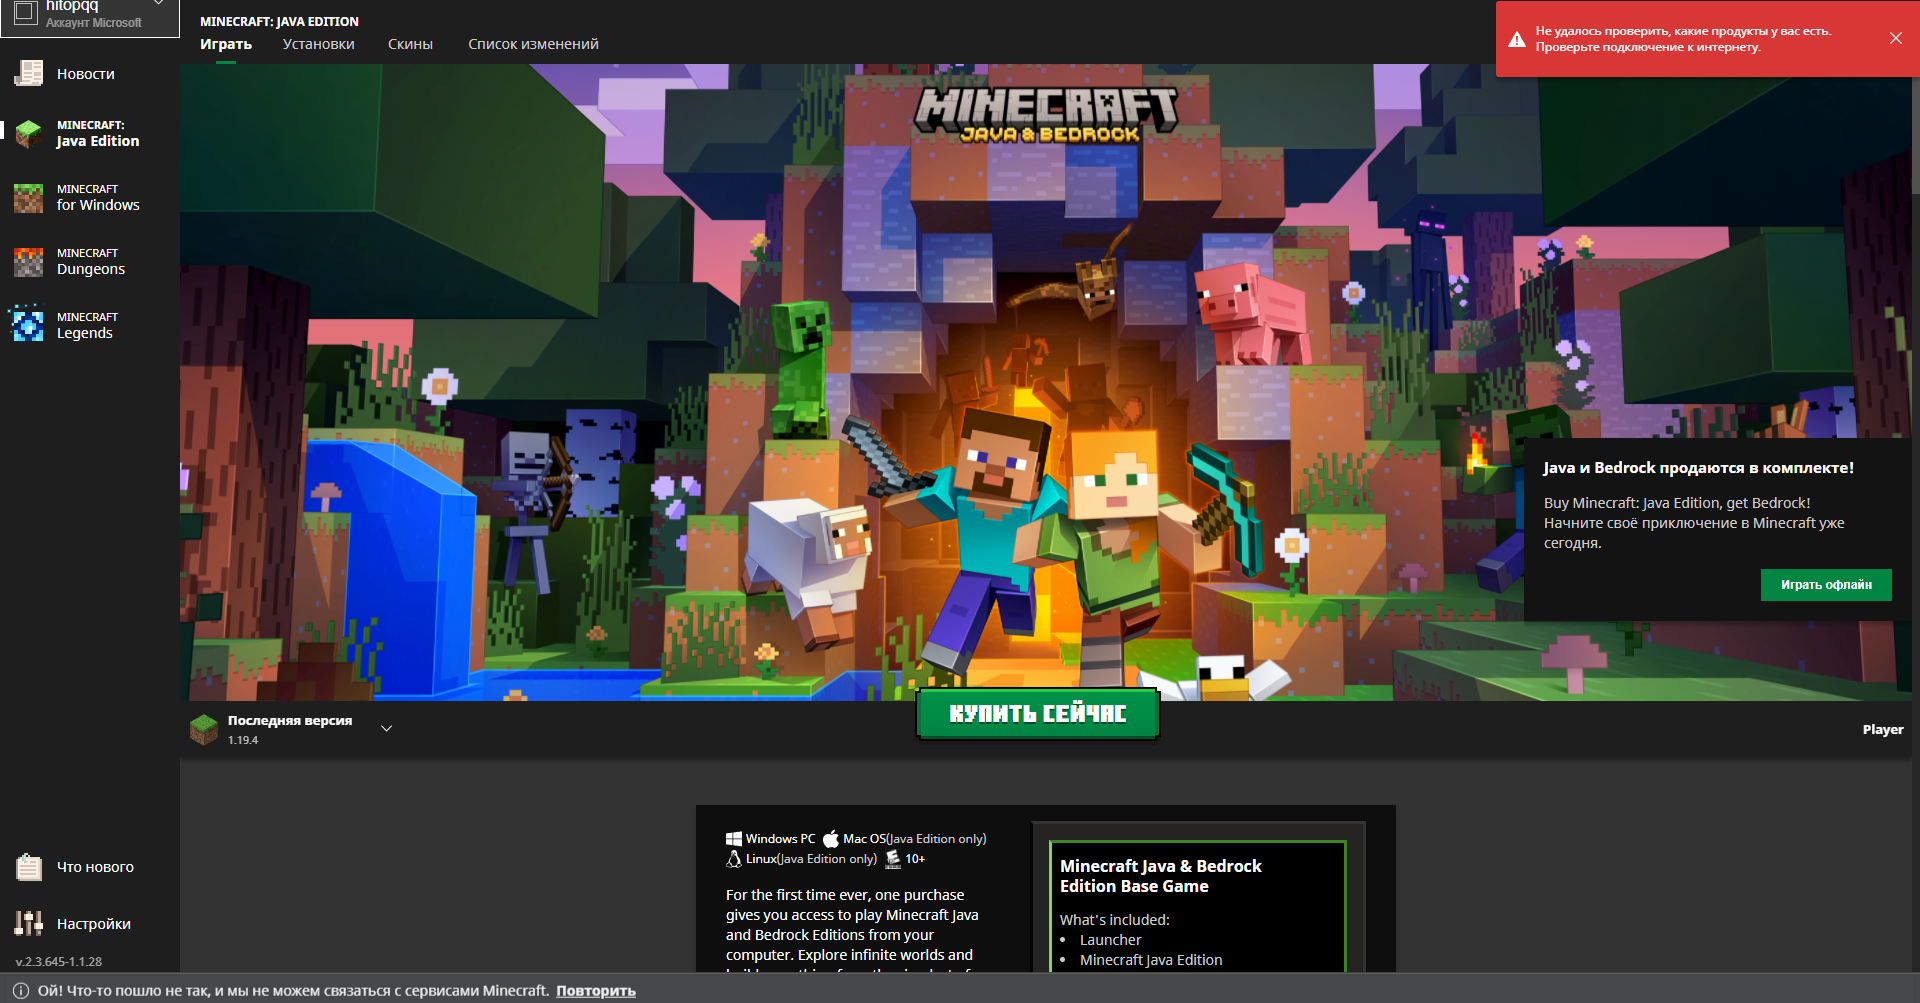Viewport: 1920px width, 1003px height.
Task: Click the grass block icon beside the latest version
Action: click(x=204, y=729)
